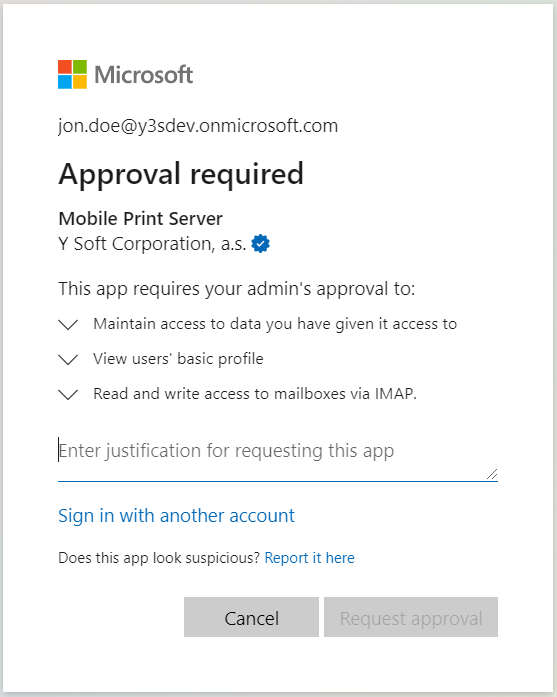Image resolution: width=557 pixels, height=697 pixels.
Task: Click the Does this app look suspicious text
Action: (159, 558)
